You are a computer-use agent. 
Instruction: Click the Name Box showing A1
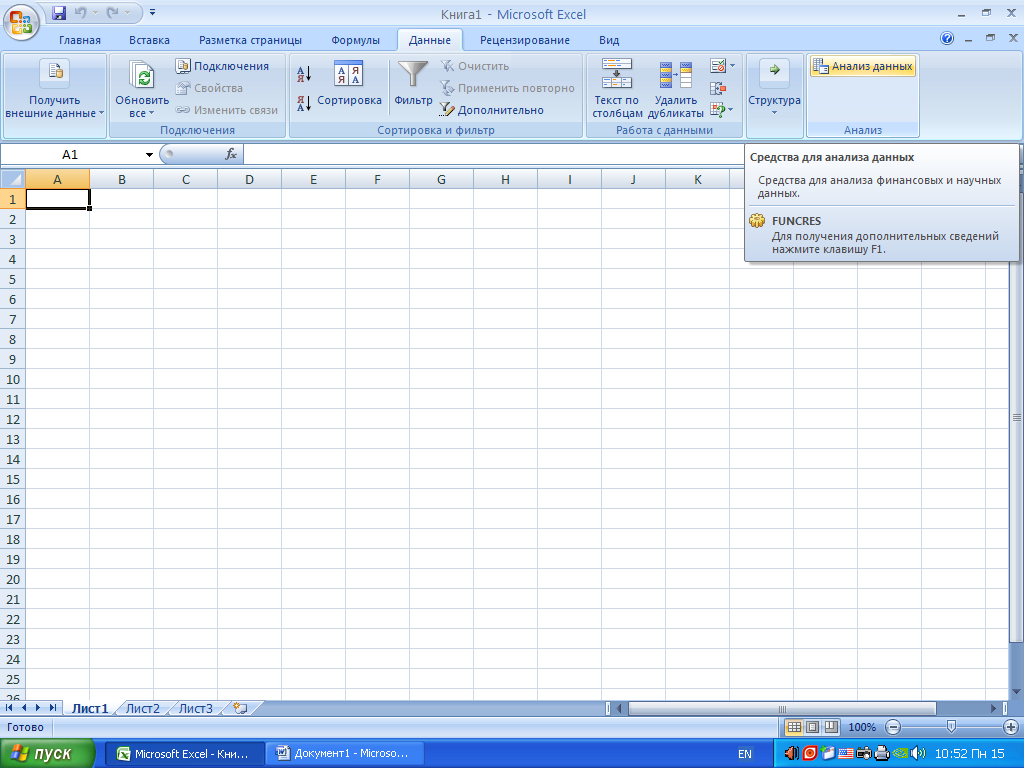point(71,155)
